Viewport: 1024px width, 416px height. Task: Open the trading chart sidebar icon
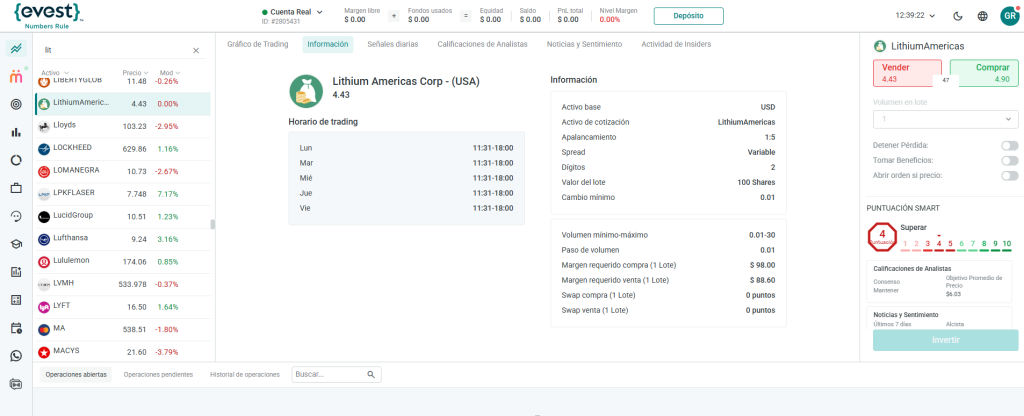pos(16,48)
